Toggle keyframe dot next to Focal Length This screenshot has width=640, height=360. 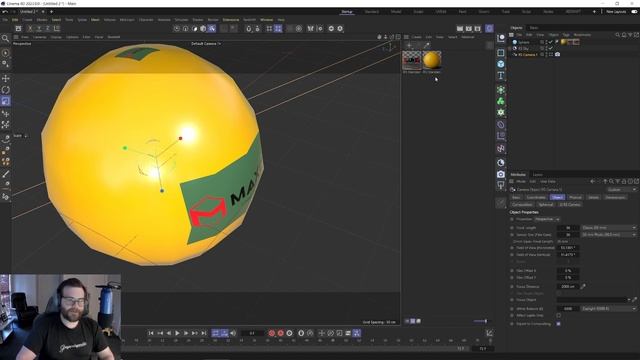[512, 228]
